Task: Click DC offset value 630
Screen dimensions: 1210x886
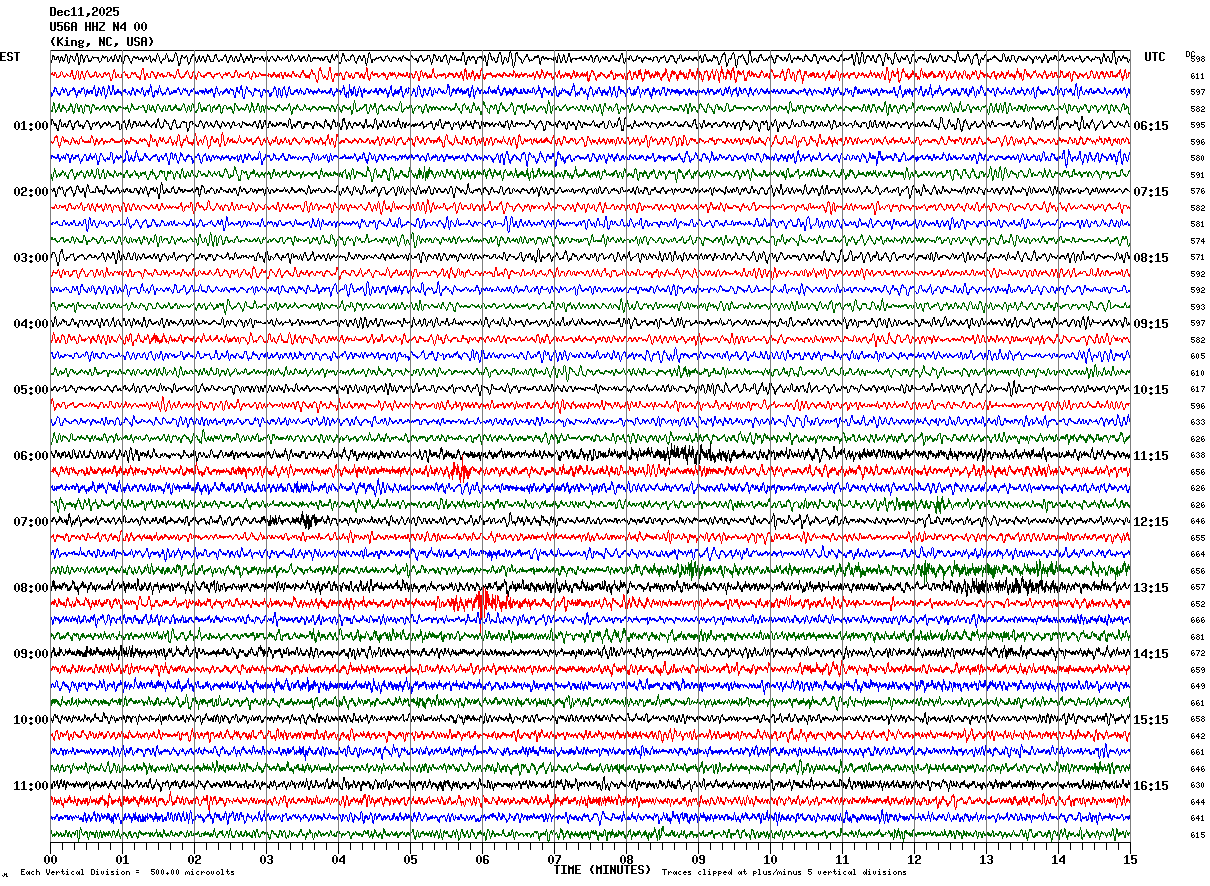Action: click(1197, 786)
